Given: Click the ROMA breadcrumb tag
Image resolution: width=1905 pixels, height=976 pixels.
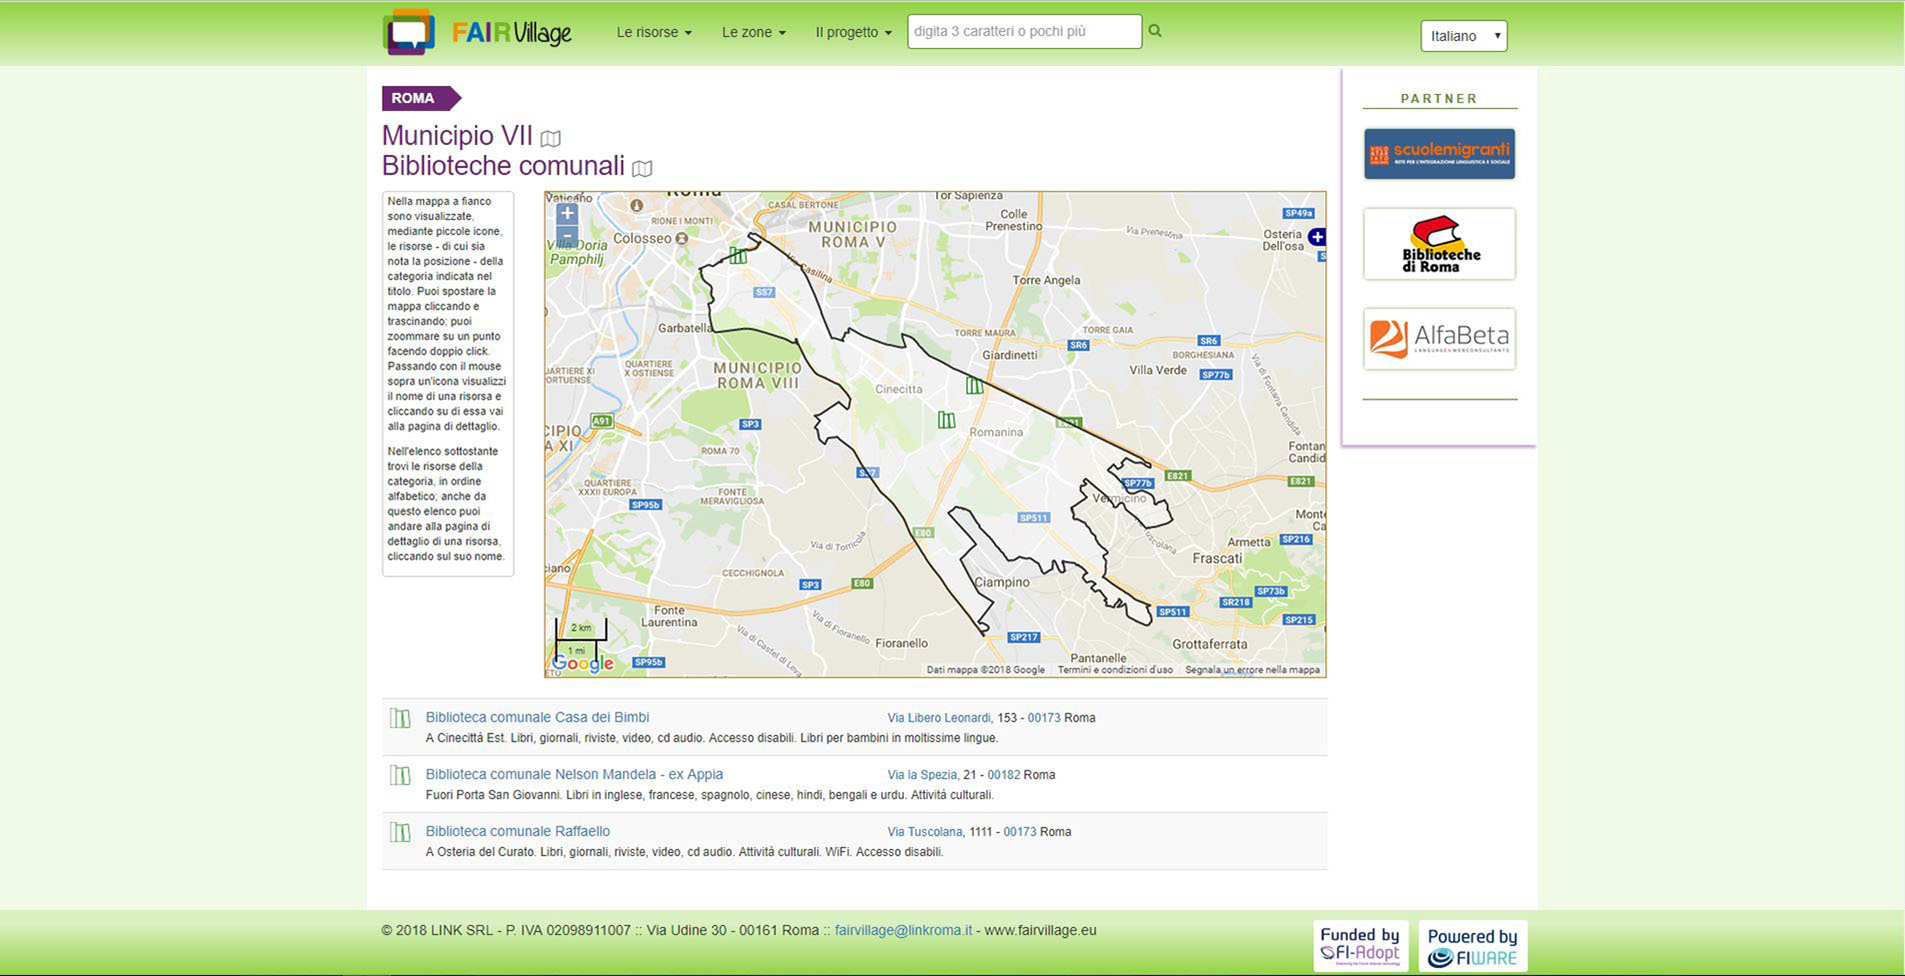Looking at the screenshot, I should coord(420,98).
